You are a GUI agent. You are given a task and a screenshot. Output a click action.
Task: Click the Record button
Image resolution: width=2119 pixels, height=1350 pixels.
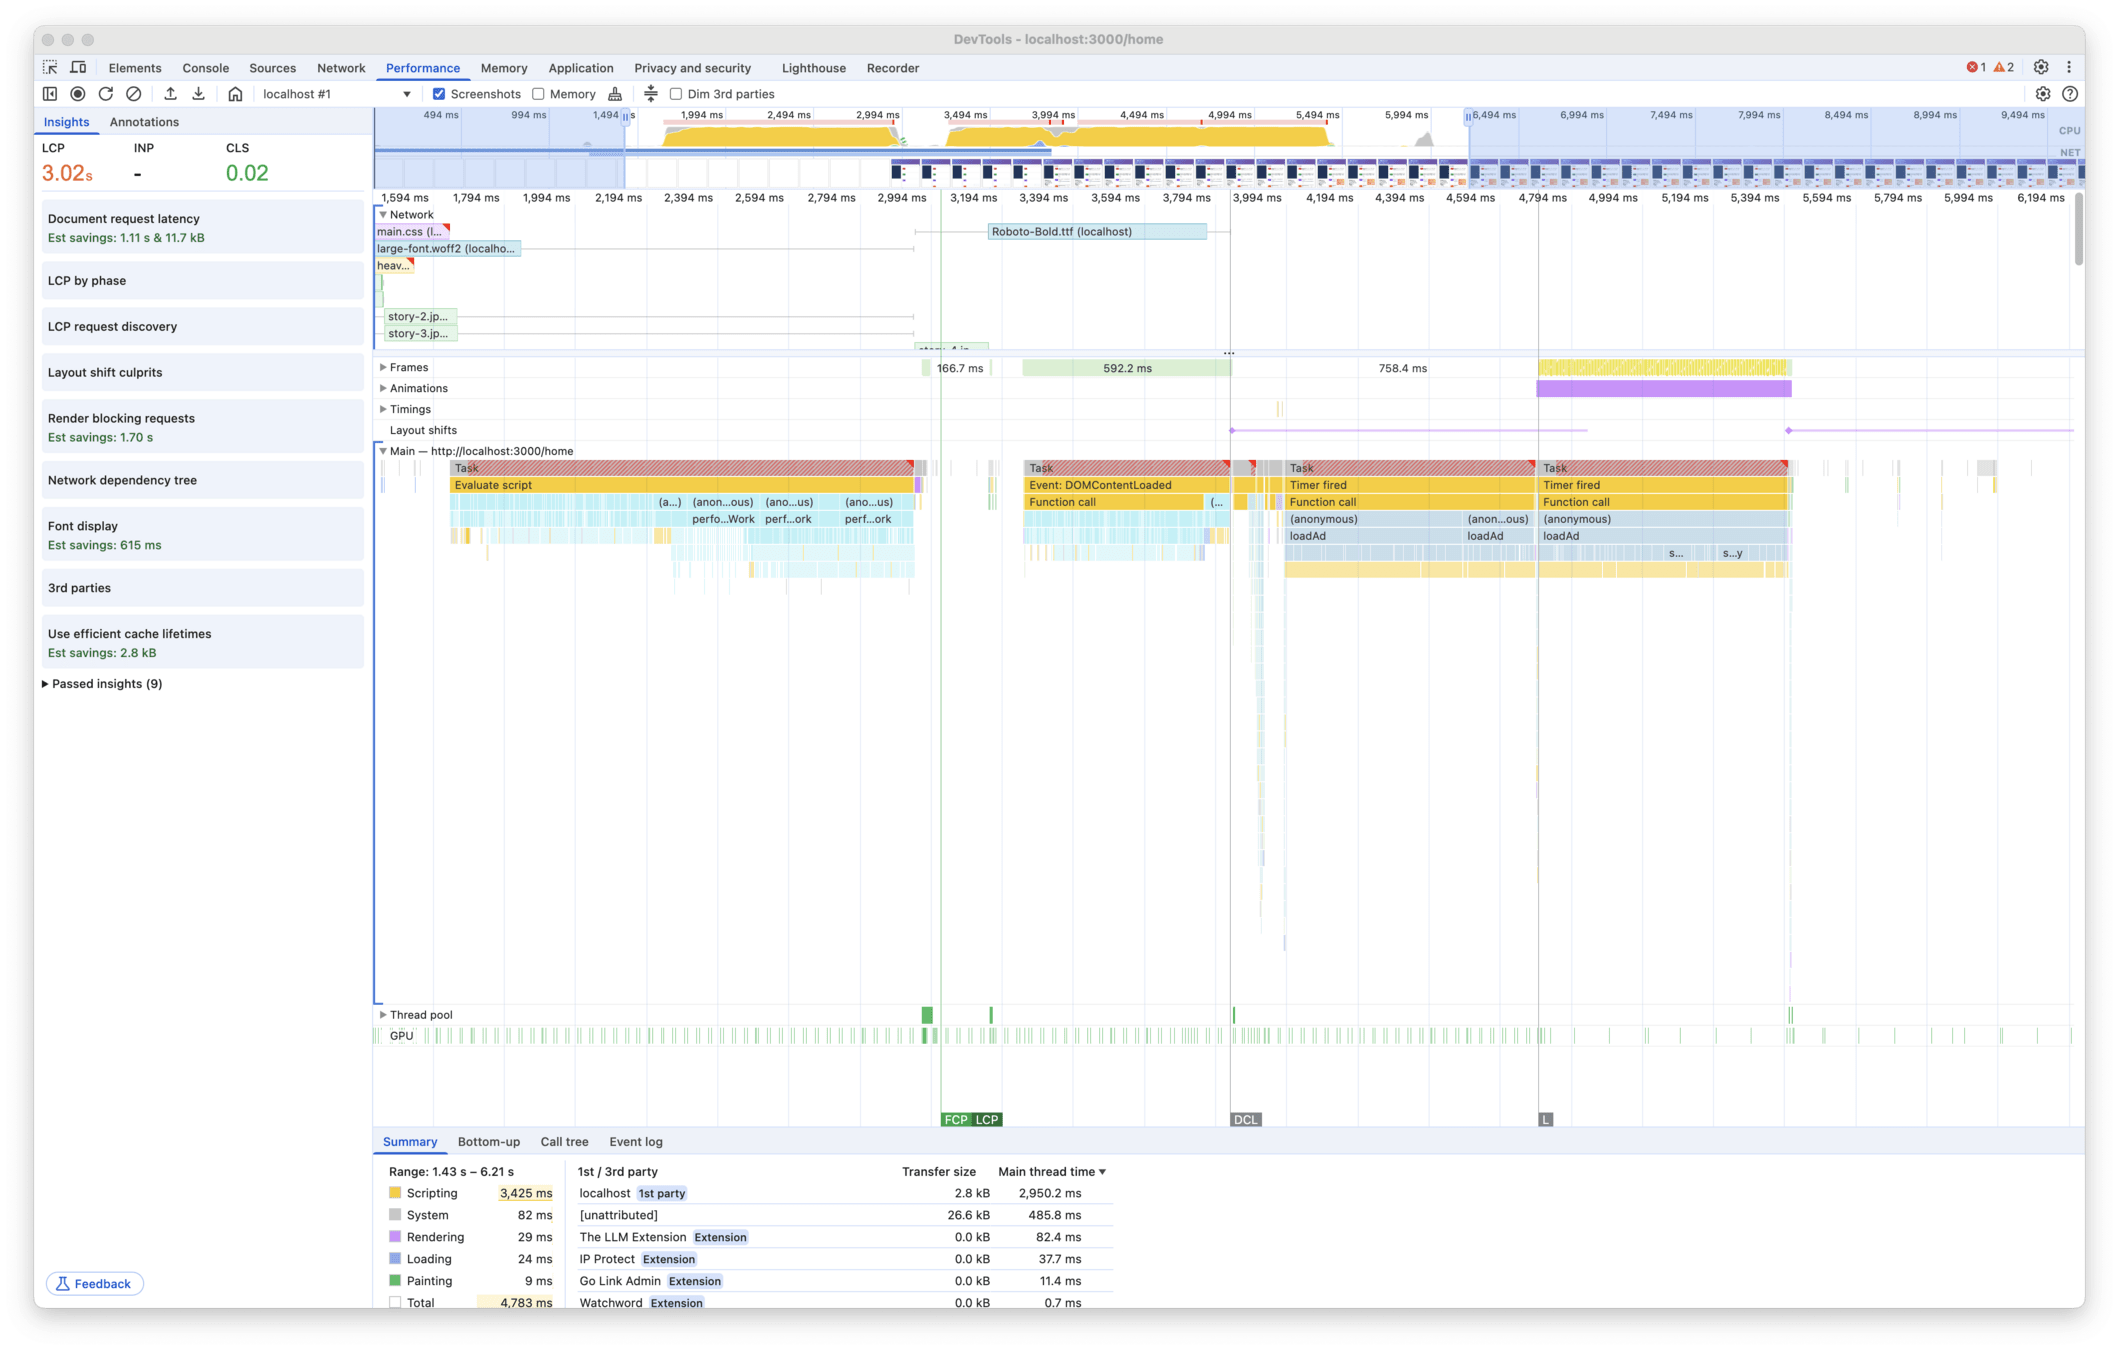78,94
